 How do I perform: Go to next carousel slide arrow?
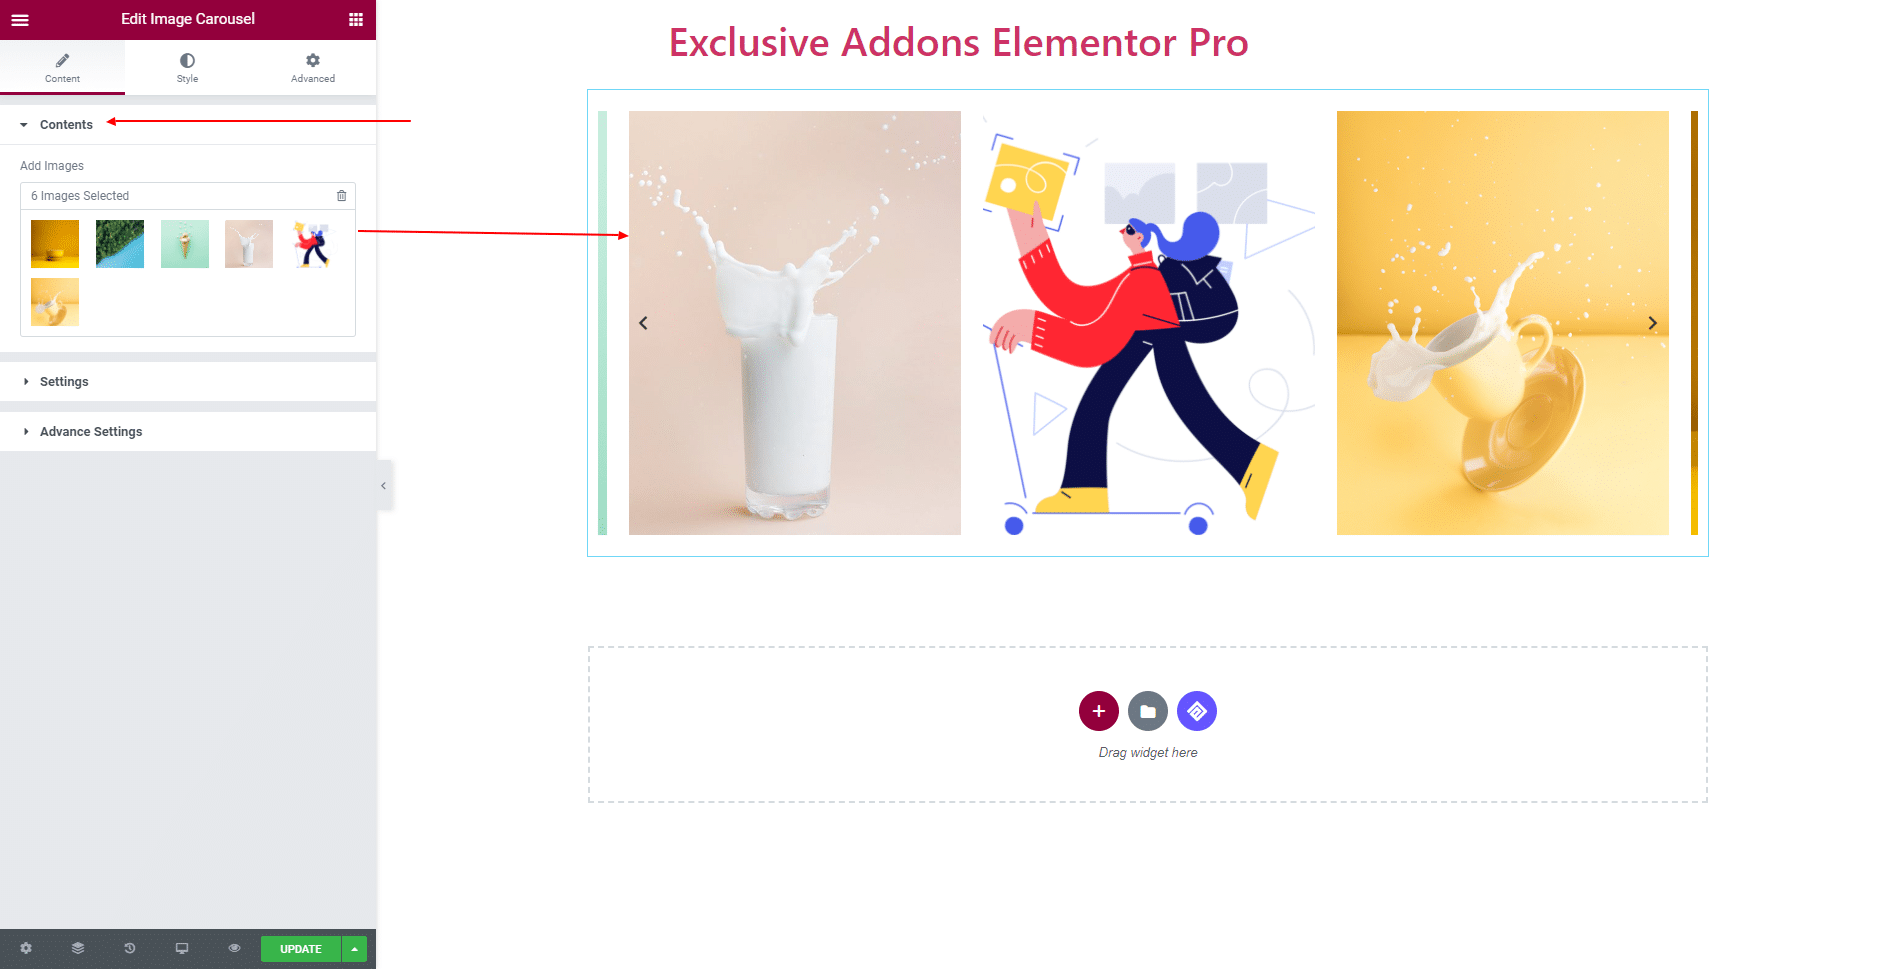1653,323
